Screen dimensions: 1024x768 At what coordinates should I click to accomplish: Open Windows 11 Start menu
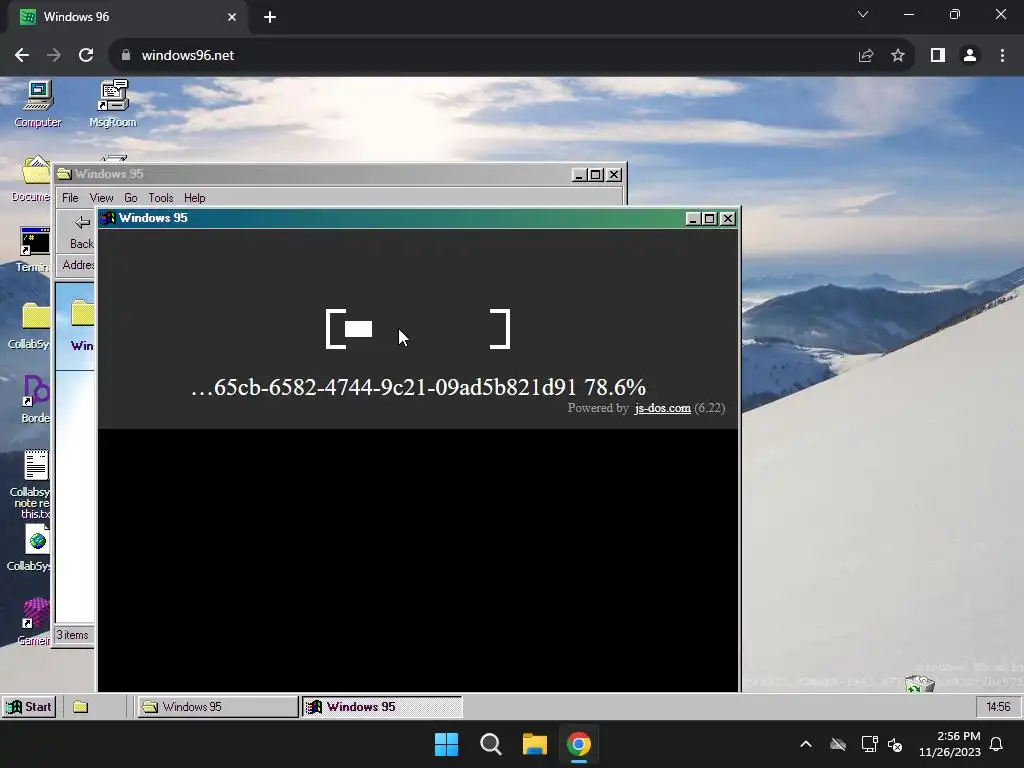(x=447, y=744)
